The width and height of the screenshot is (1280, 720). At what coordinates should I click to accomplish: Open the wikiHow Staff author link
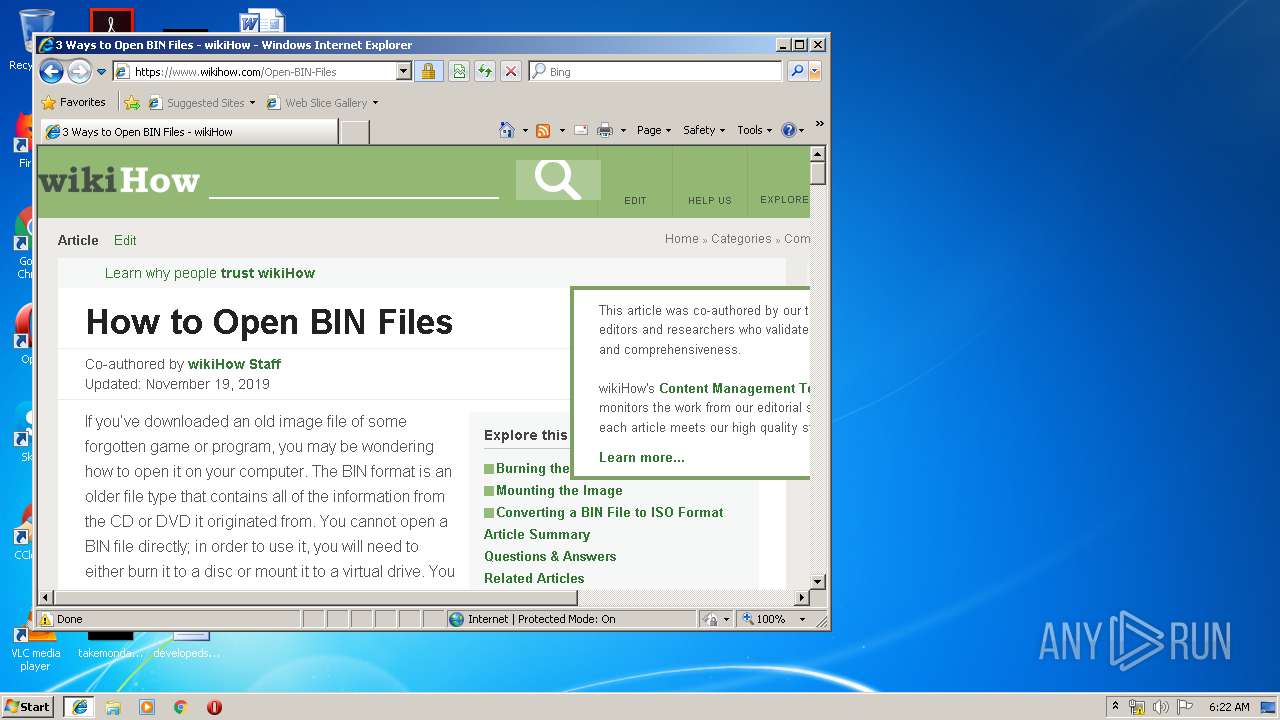[x=234, y=364]
